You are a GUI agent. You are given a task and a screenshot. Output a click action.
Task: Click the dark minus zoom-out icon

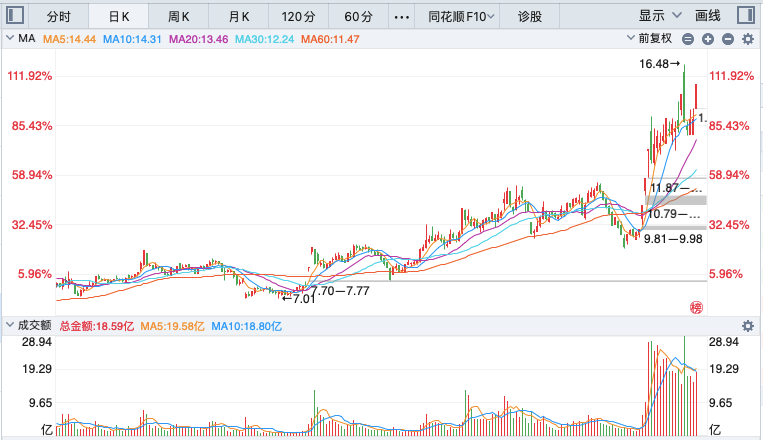(x=728, y=39)
